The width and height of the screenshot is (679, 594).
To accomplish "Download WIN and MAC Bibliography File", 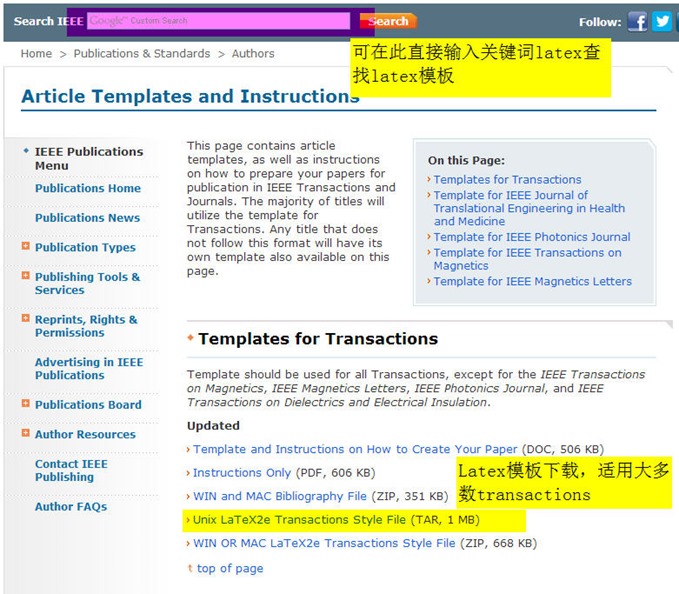I will (x=280, y=496).
